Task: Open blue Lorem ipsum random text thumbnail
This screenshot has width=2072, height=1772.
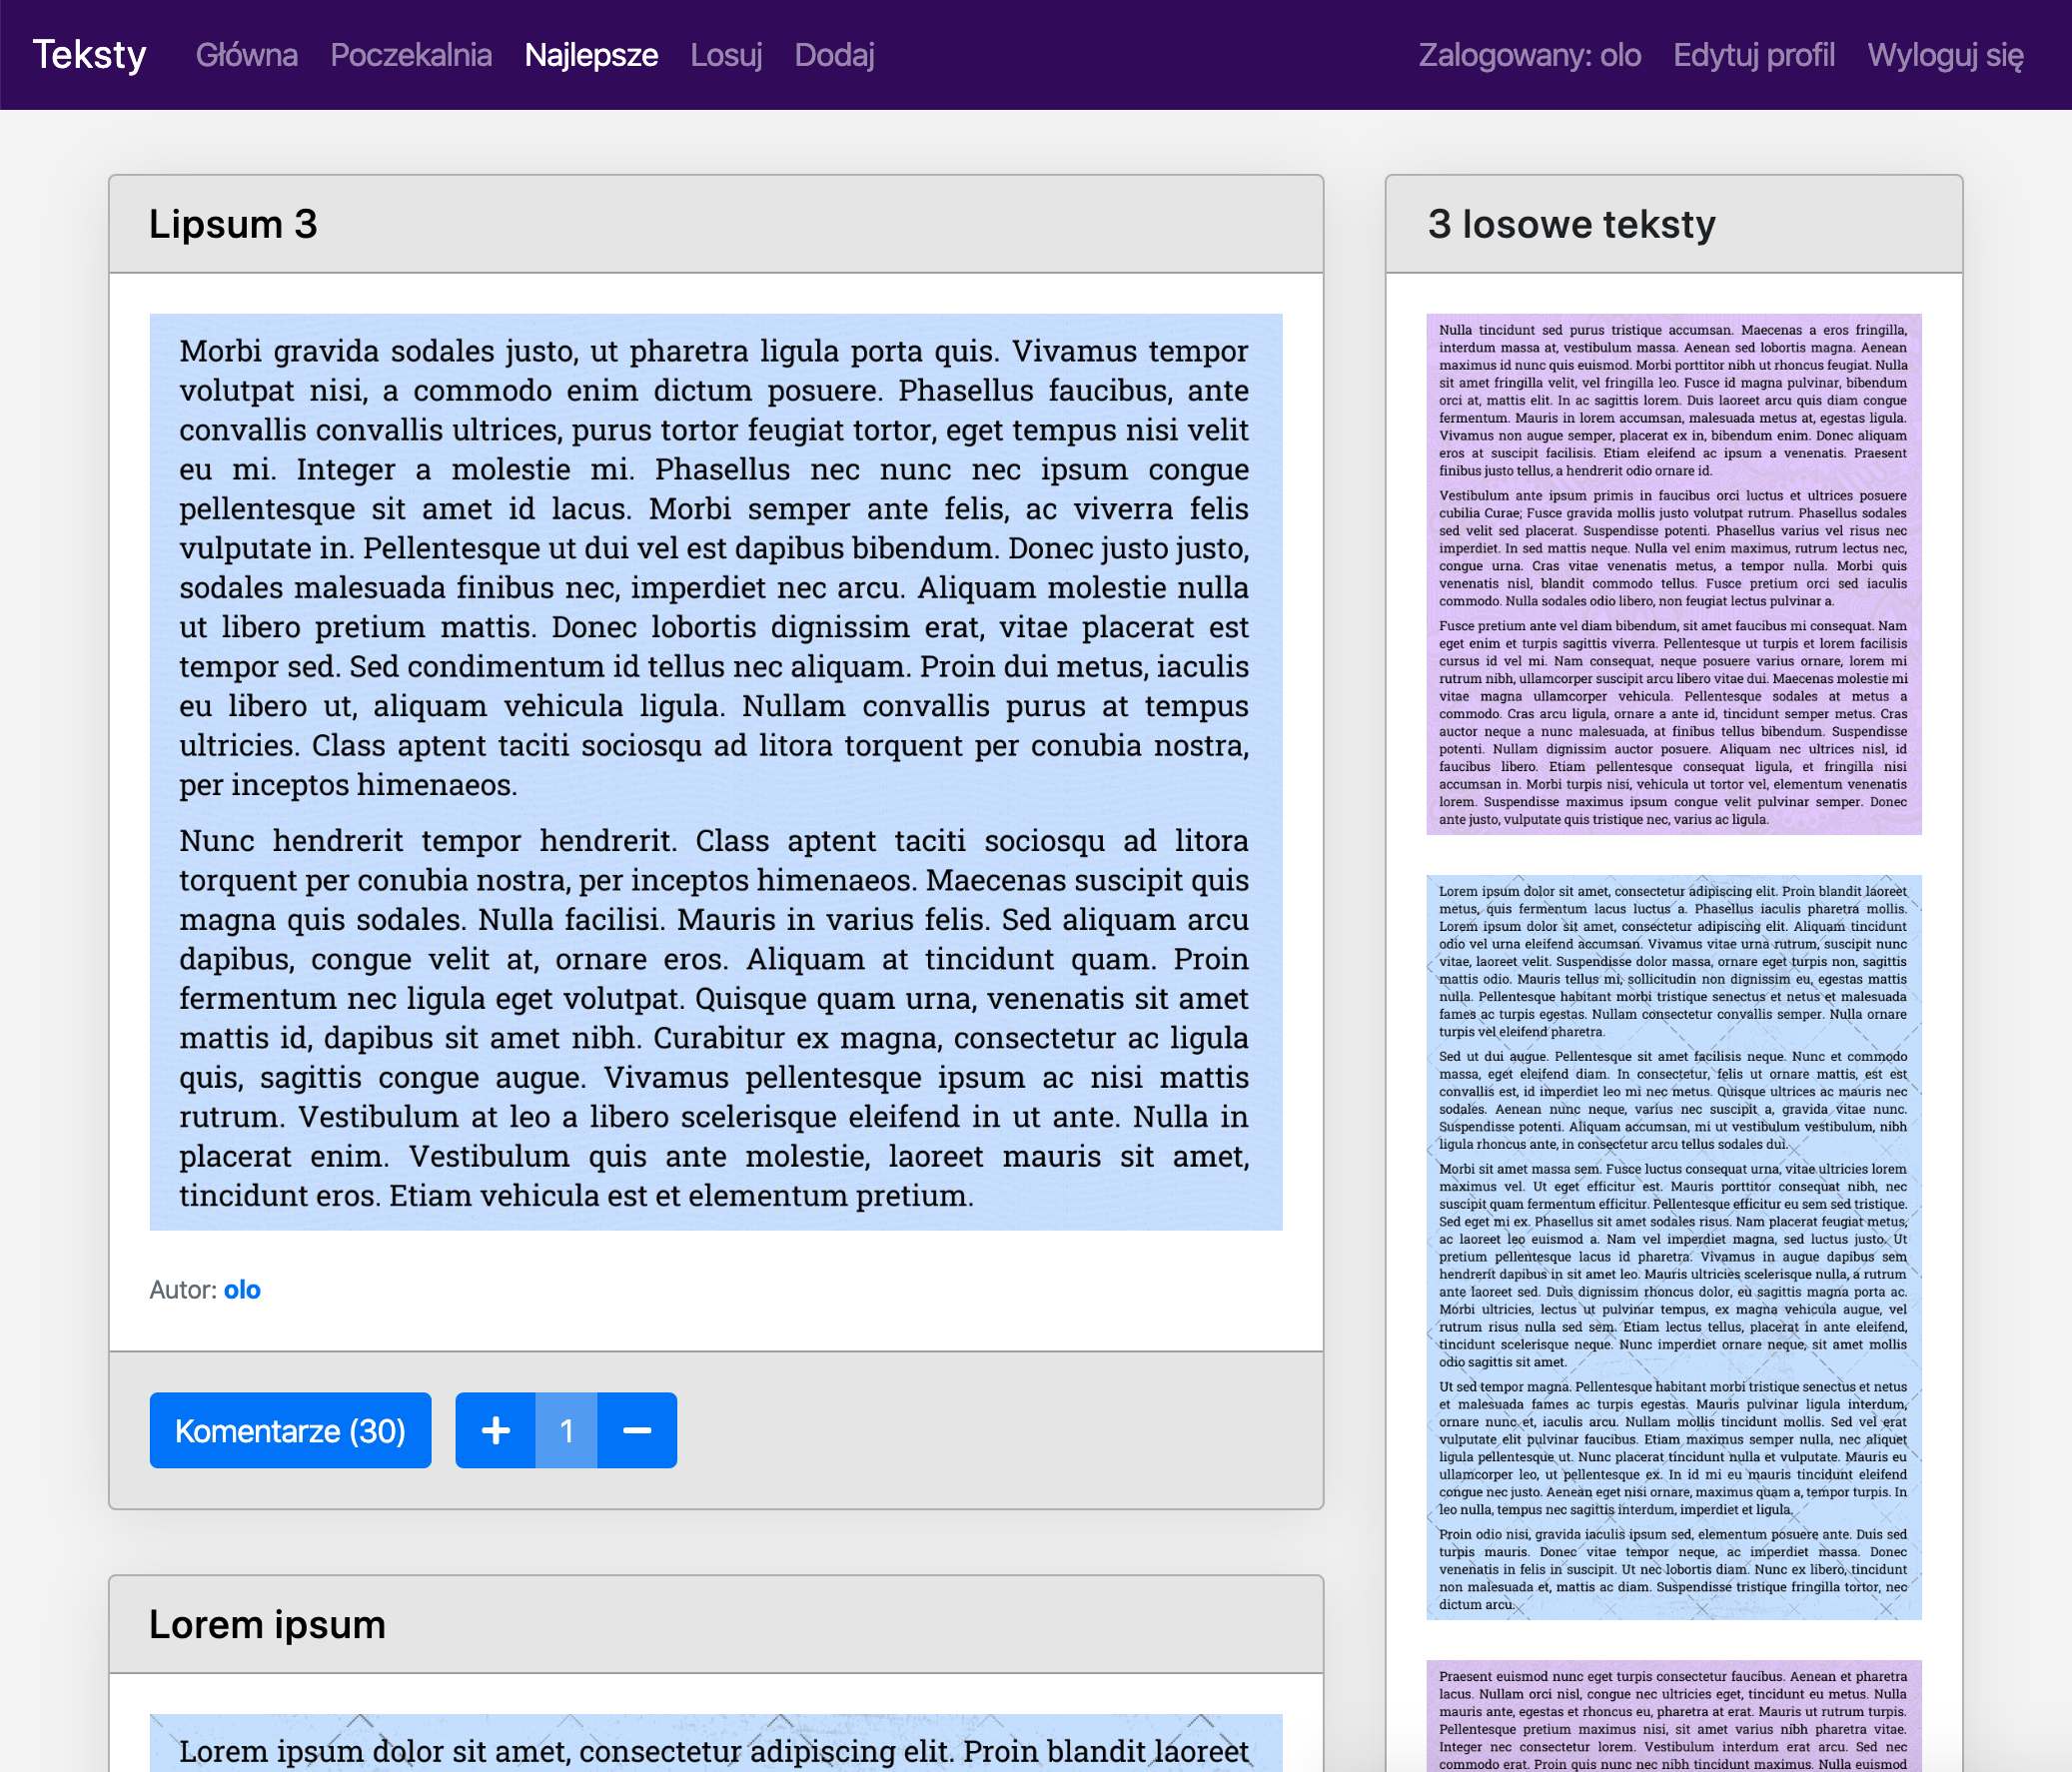Action: coord(1673,1247)
